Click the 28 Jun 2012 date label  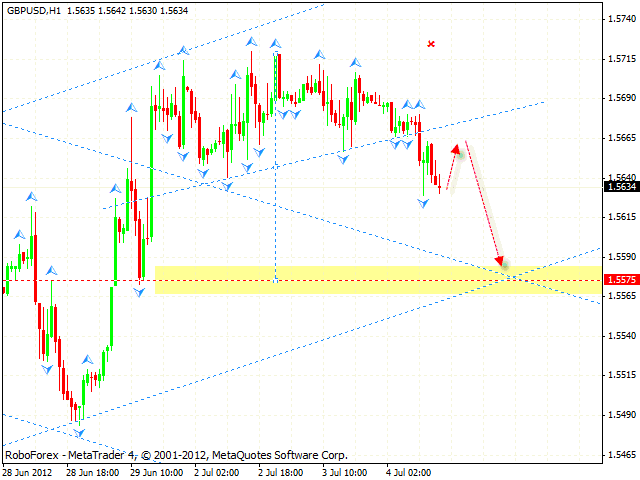pyautogui.click(x=27, y=473)
